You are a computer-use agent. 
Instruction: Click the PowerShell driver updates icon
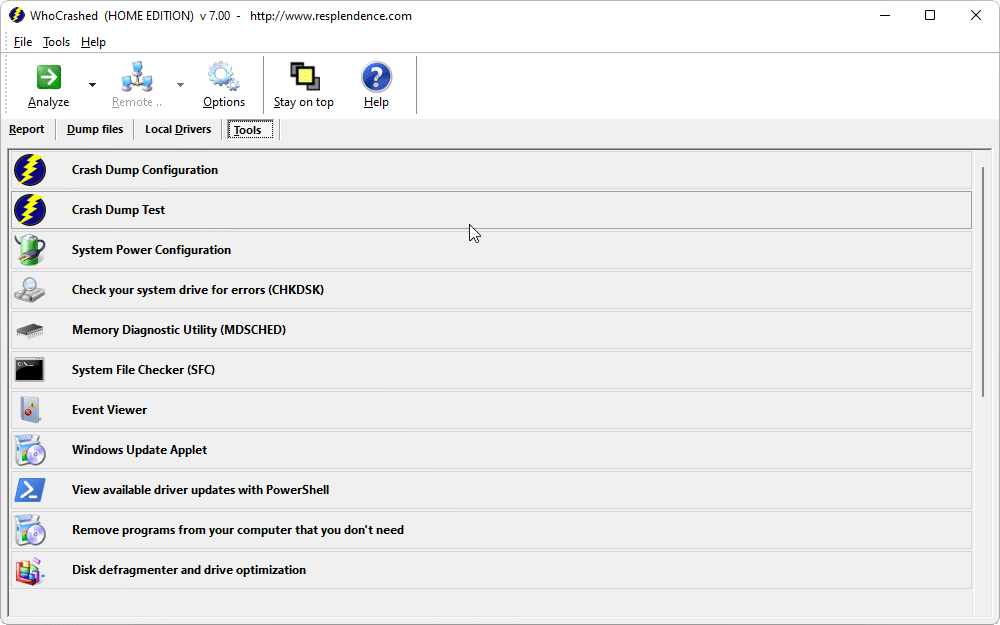pos(30,490)
